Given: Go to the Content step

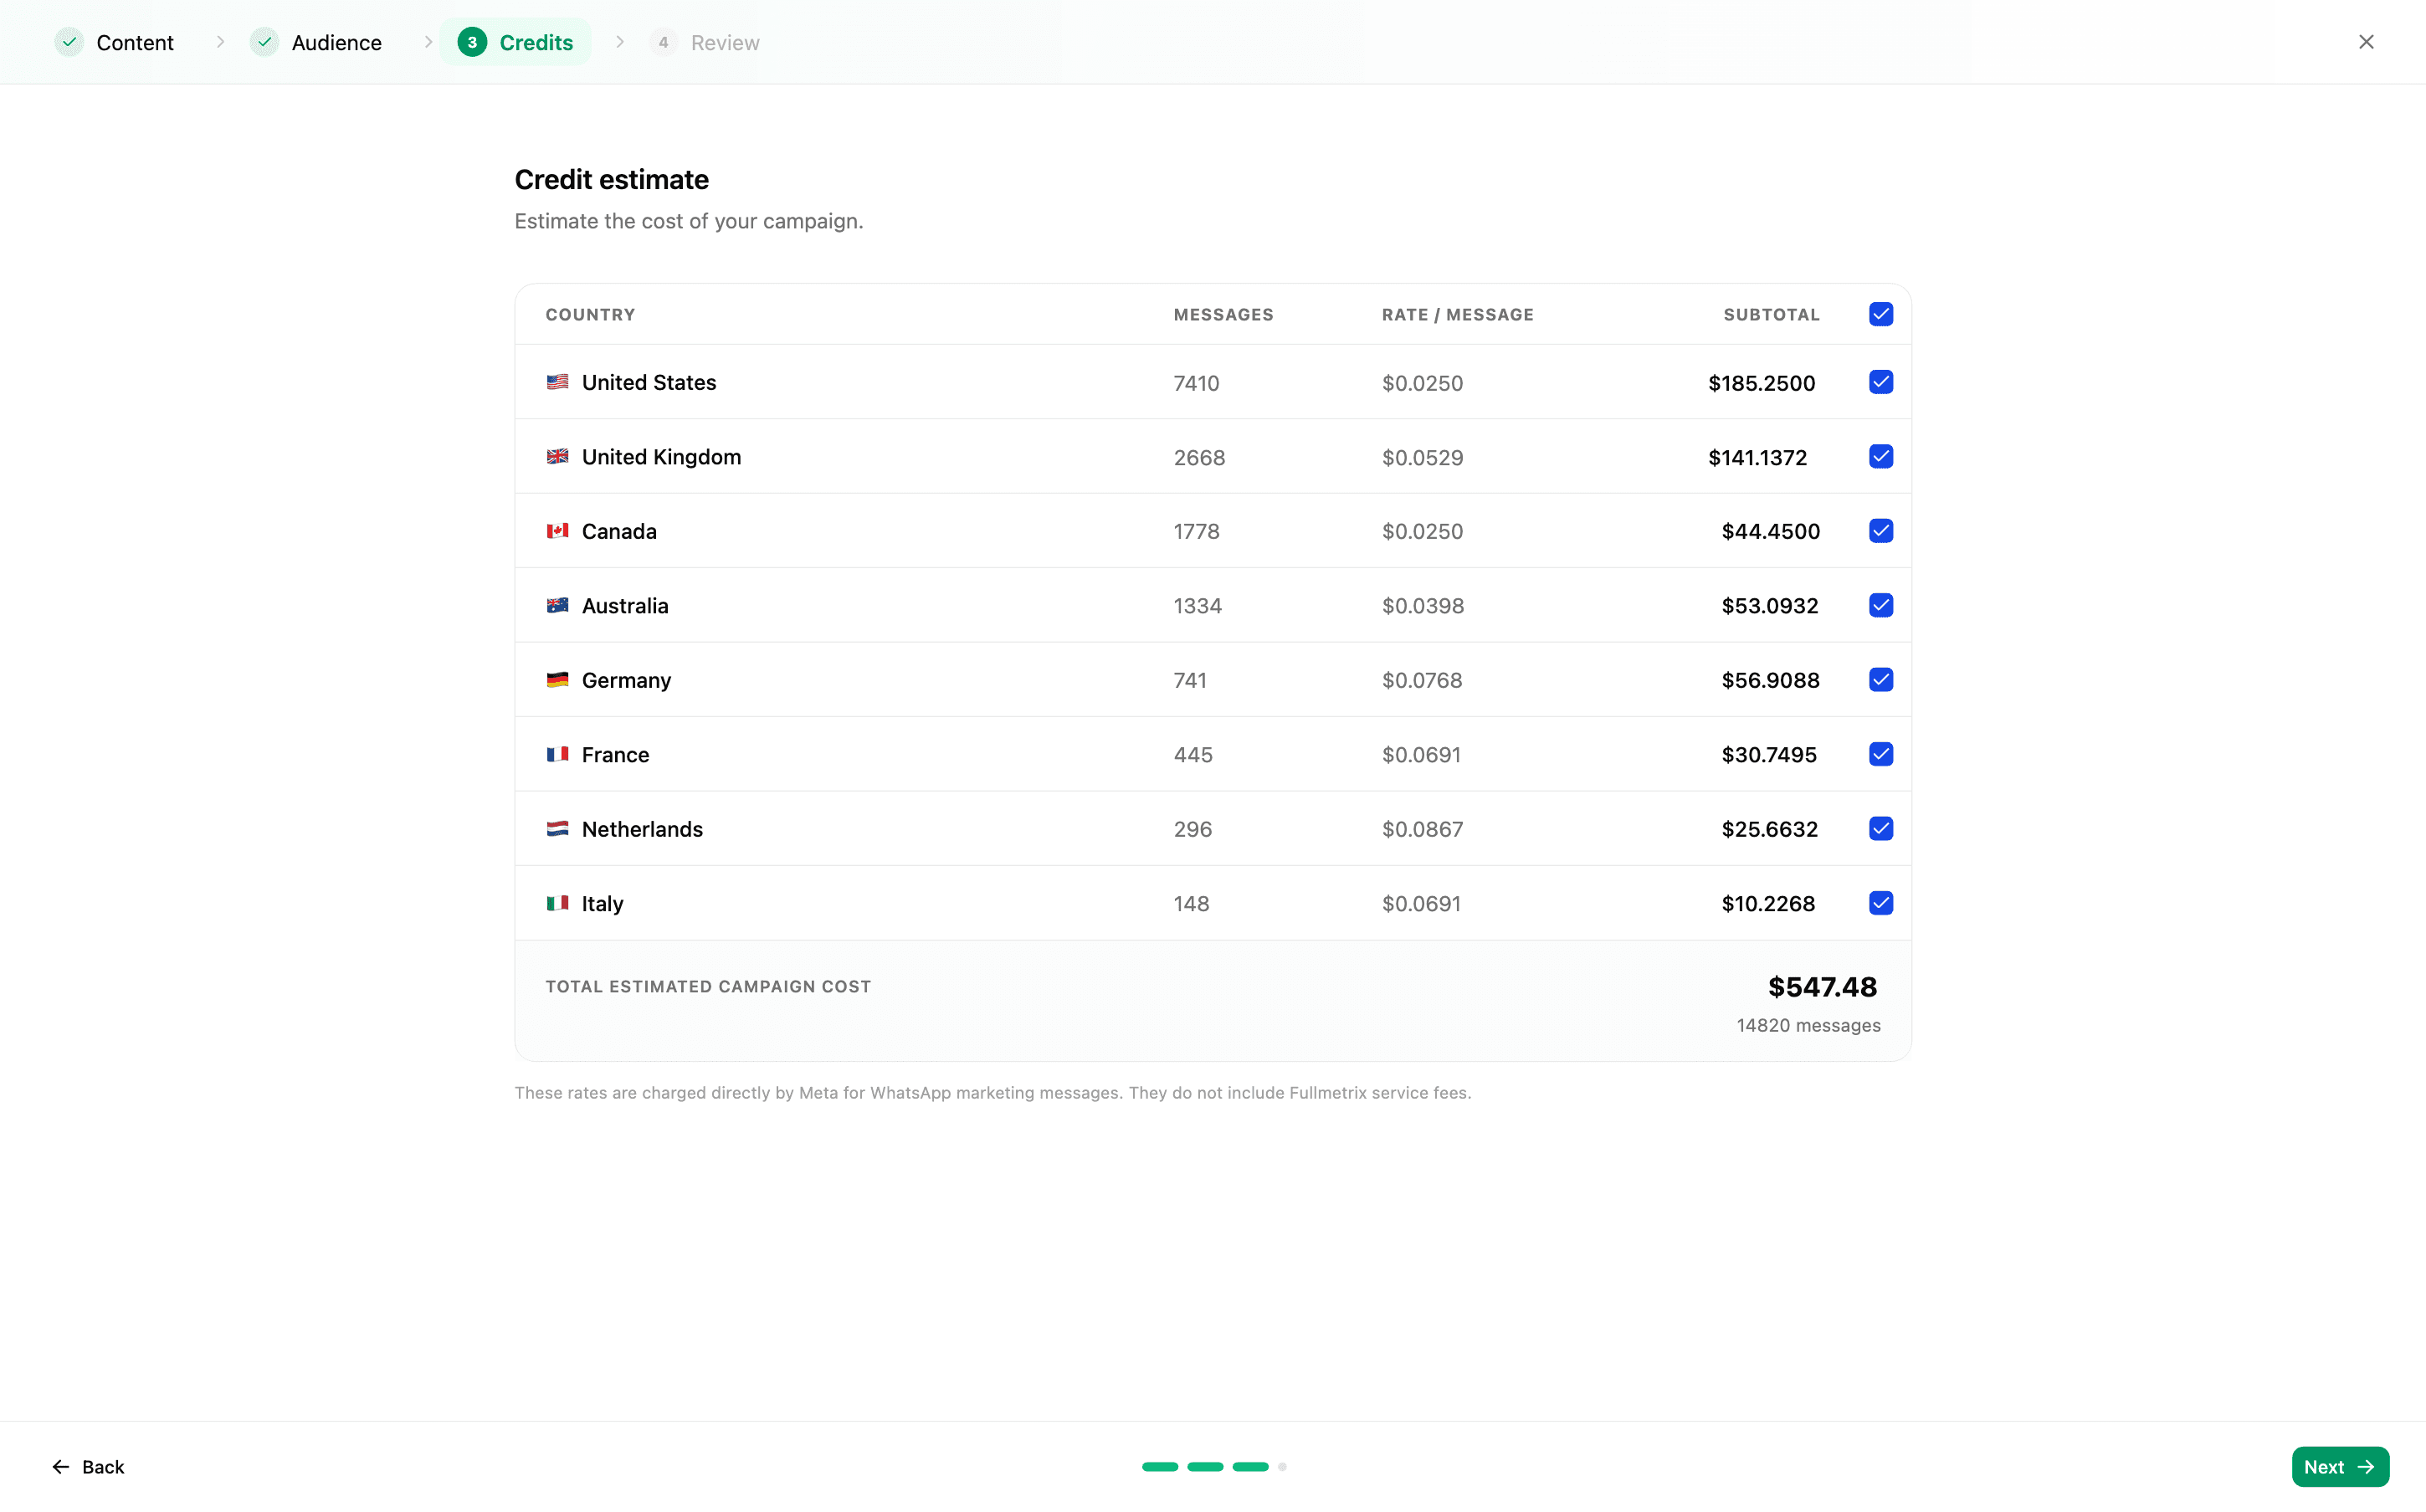Looking at the screenshot, I should [x=115, y=42].
